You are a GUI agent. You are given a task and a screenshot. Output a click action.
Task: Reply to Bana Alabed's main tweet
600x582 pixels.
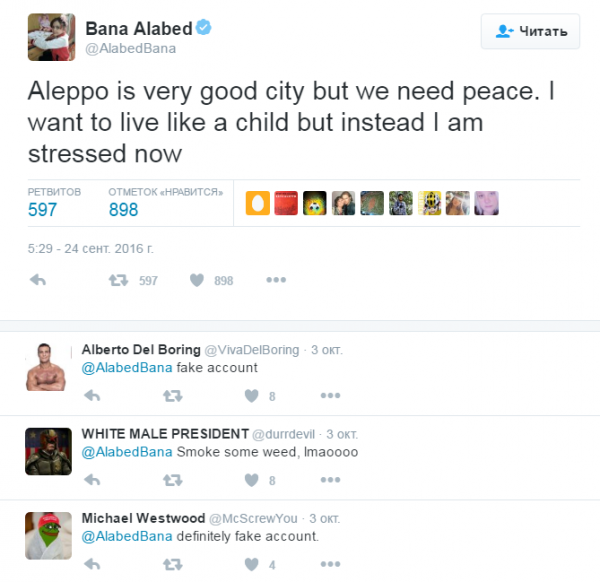[x=38, y=281]
